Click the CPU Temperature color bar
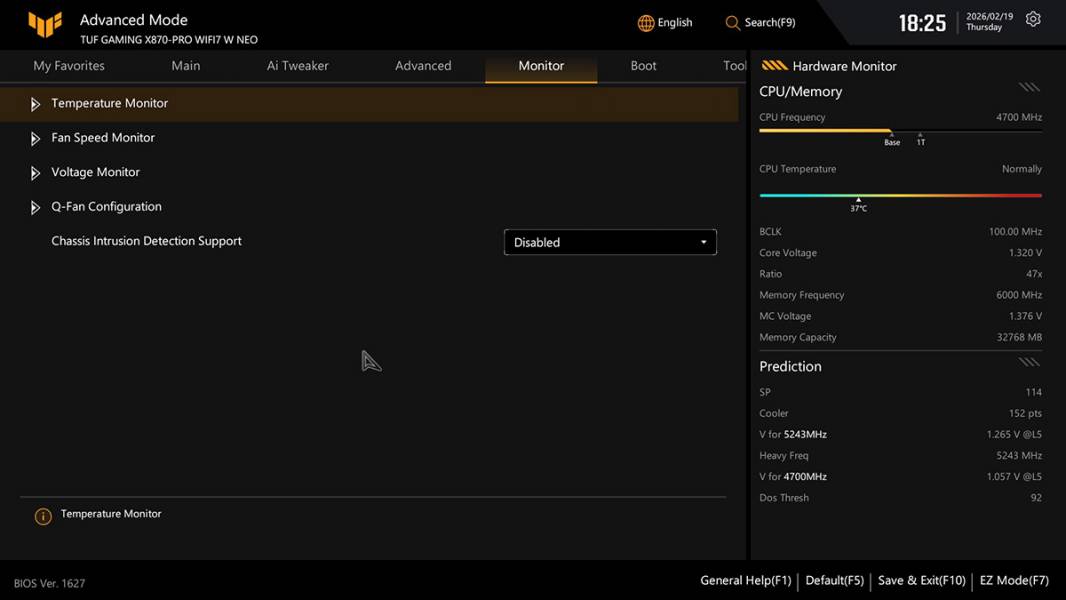 click(900, 196)
